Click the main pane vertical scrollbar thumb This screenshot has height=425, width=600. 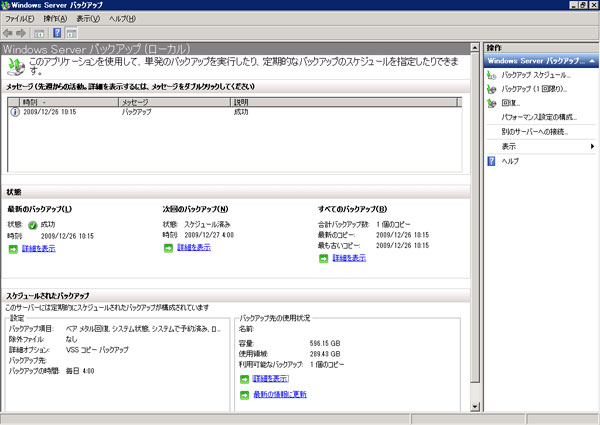[x=475, y=218]
